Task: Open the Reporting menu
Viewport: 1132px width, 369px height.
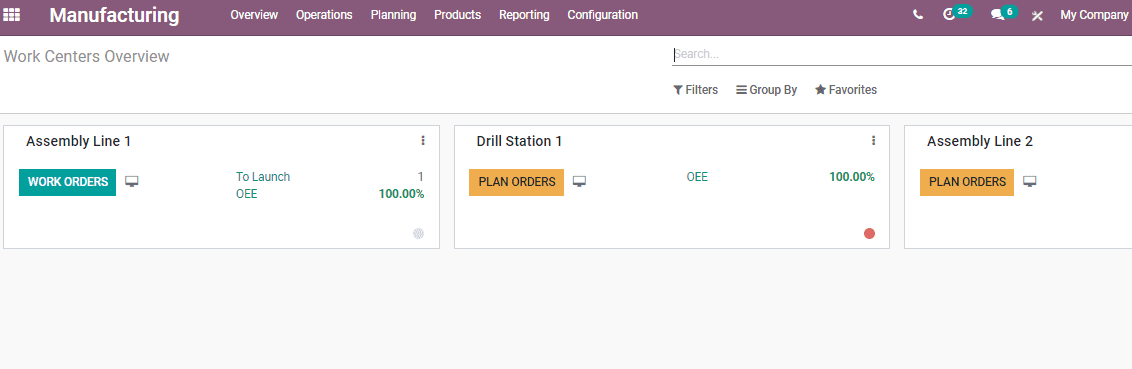Action: click(x=524, y=14)
